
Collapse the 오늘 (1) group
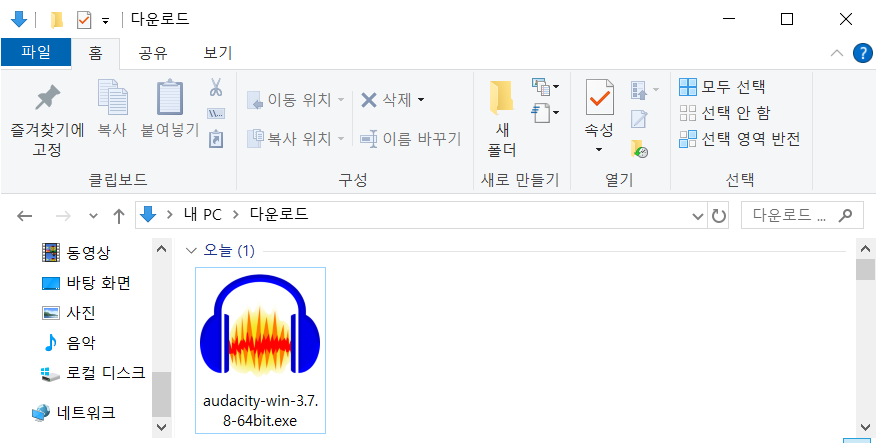[x=191, y=251]
